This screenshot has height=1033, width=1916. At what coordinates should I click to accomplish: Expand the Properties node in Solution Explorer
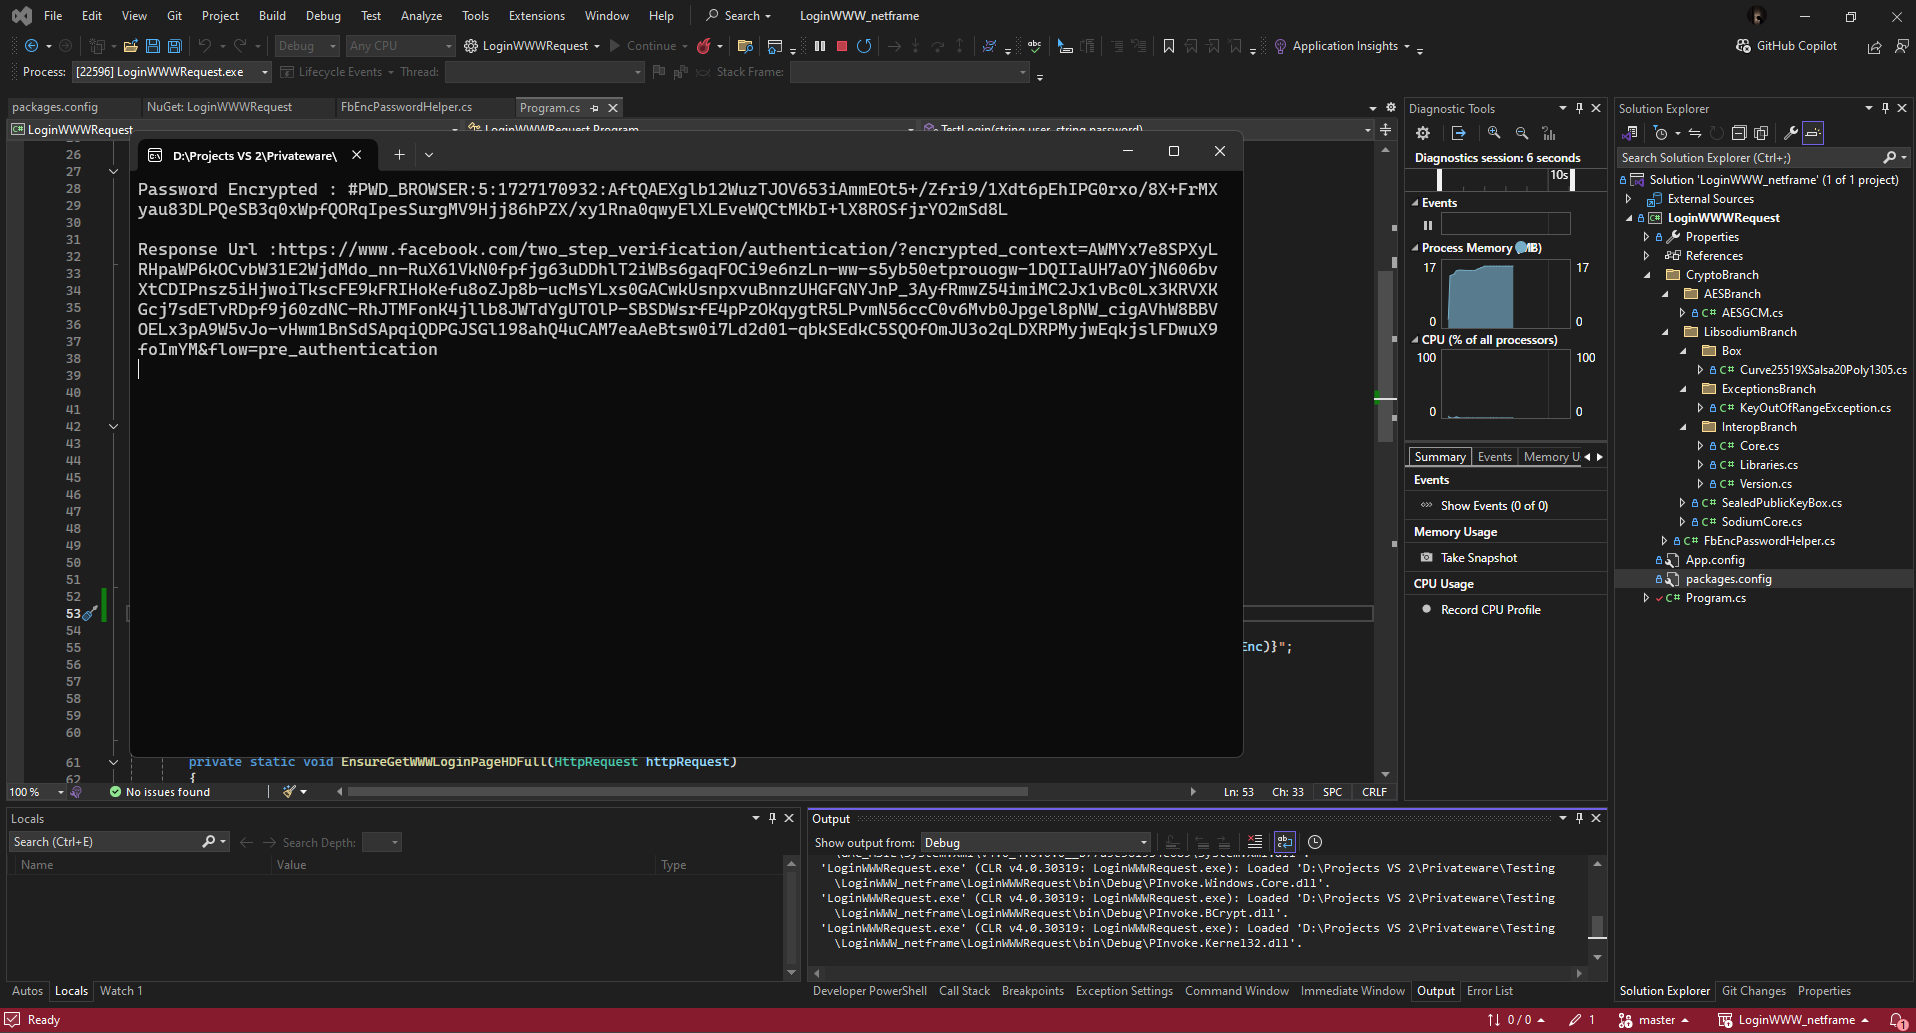pyautogui.click(x=1646, y=237)
